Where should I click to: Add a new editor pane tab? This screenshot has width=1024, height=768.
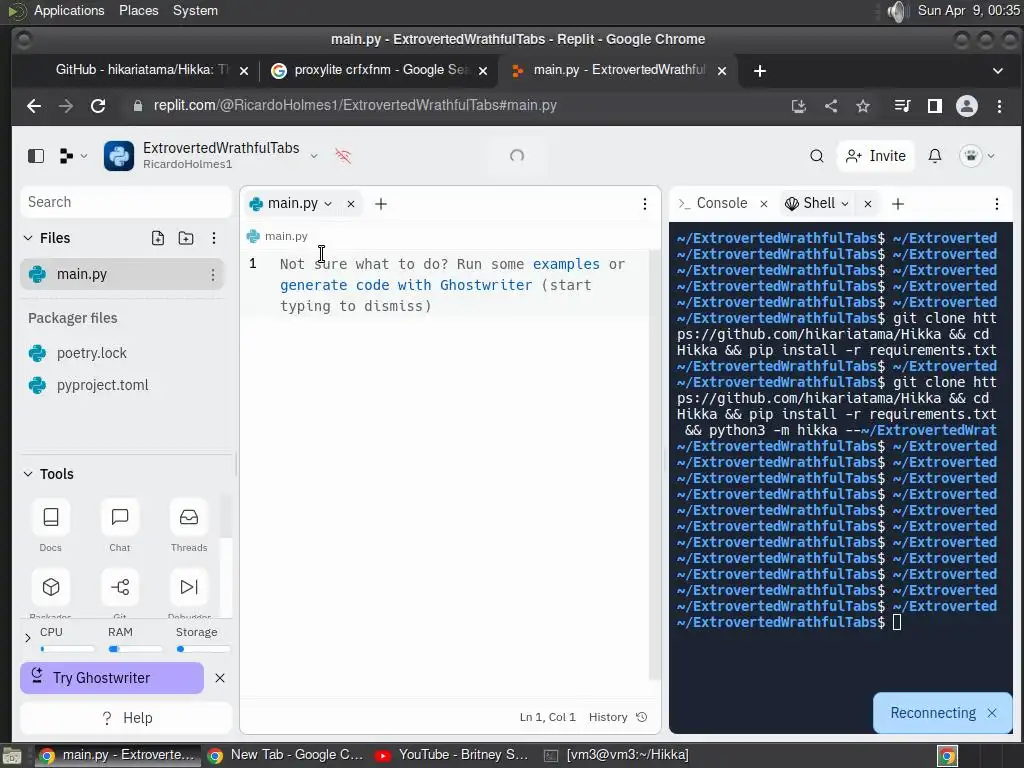click(x=381, y=204)
